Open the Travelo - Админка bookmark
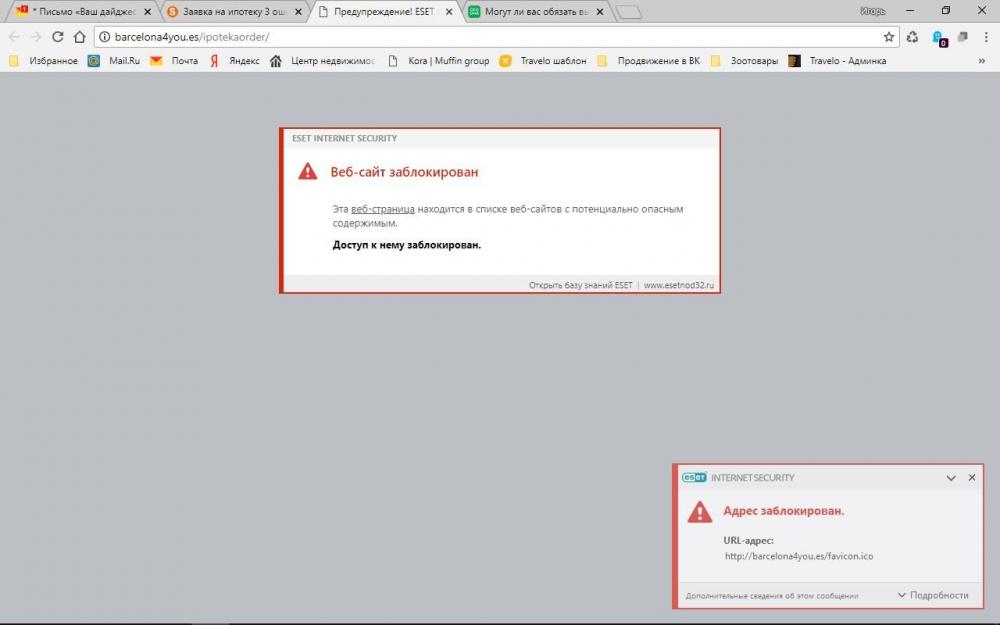Screen dimensions: 1000x625 click(x=837, y=61)
